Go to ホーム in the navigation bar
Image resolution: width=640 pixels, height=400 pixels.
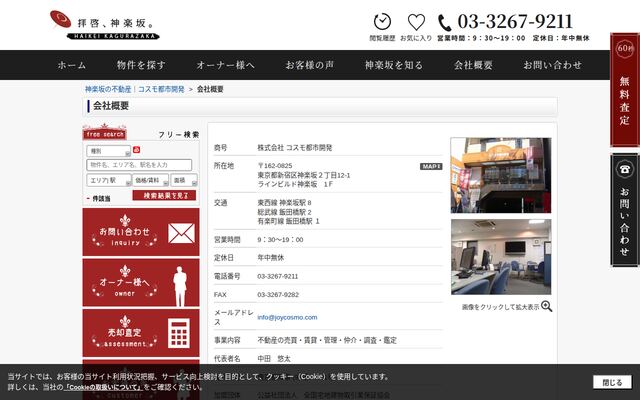point(72,65)
